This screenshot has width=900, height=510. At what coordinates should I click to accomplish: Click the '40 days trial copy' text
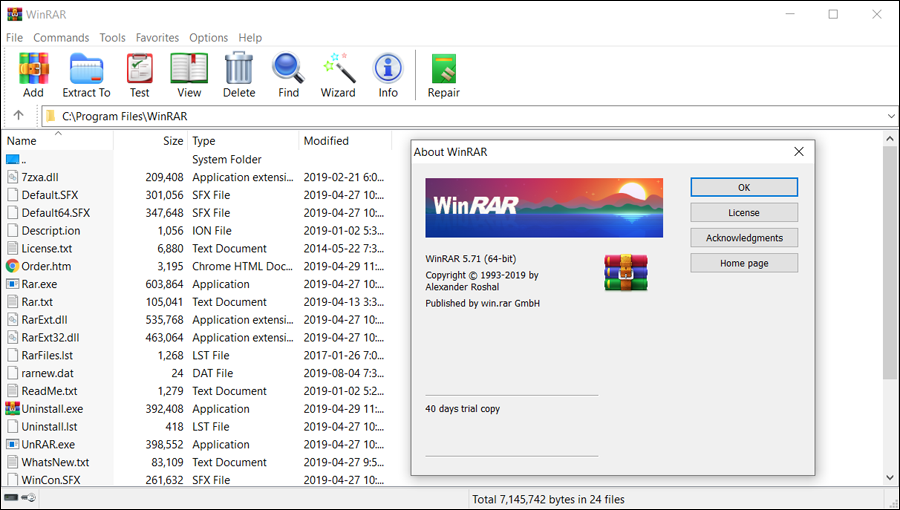pyautogui.click(x=463, y=408)
